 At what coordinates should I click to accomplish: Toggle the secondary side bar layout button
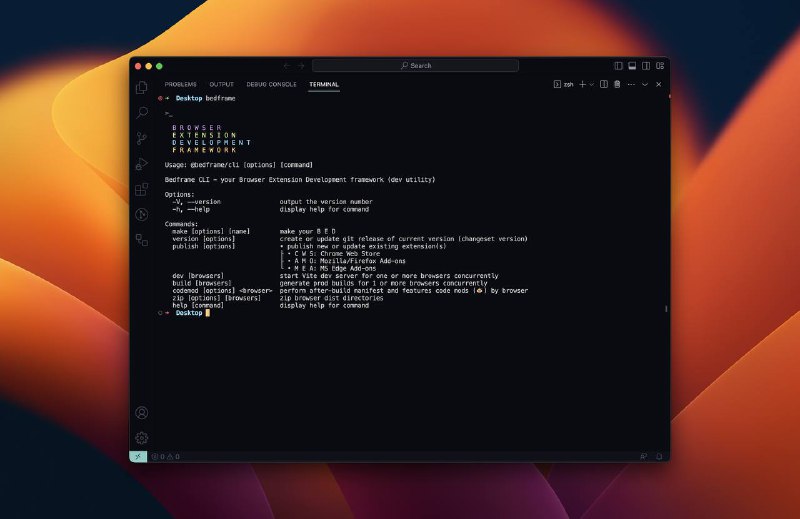pos(646,65)
